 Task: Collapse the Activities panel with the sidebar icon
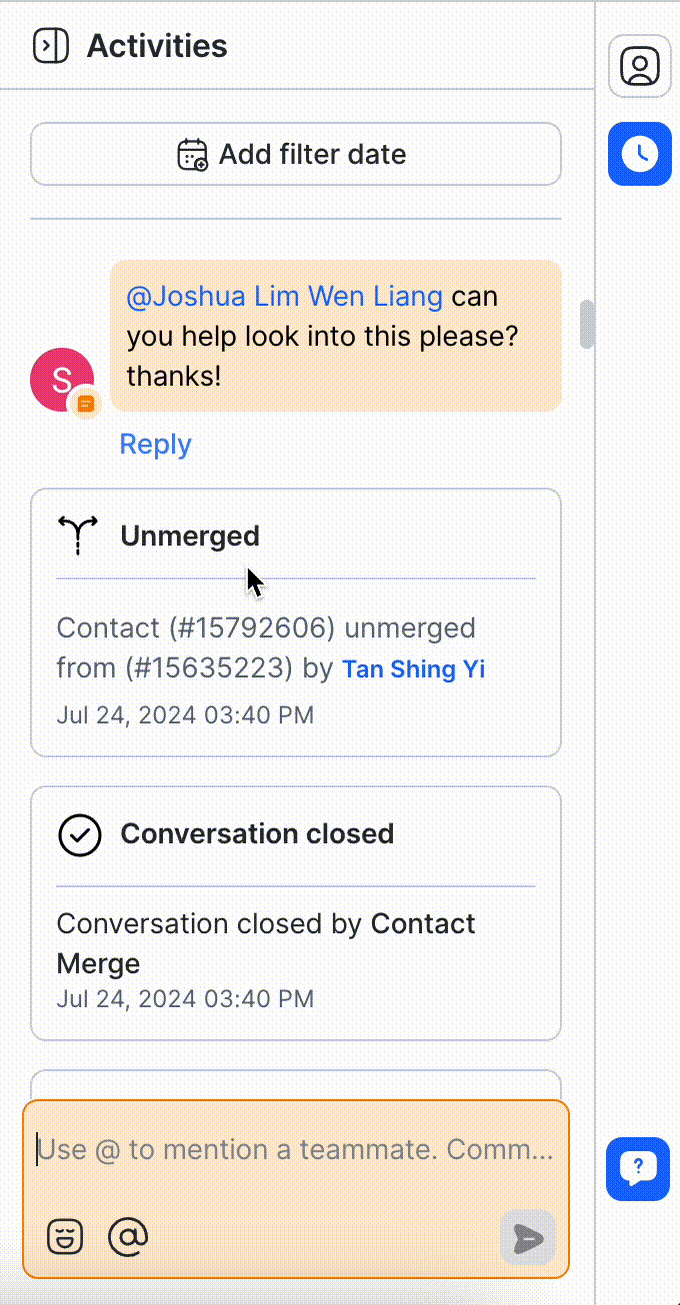click(51, 46)
